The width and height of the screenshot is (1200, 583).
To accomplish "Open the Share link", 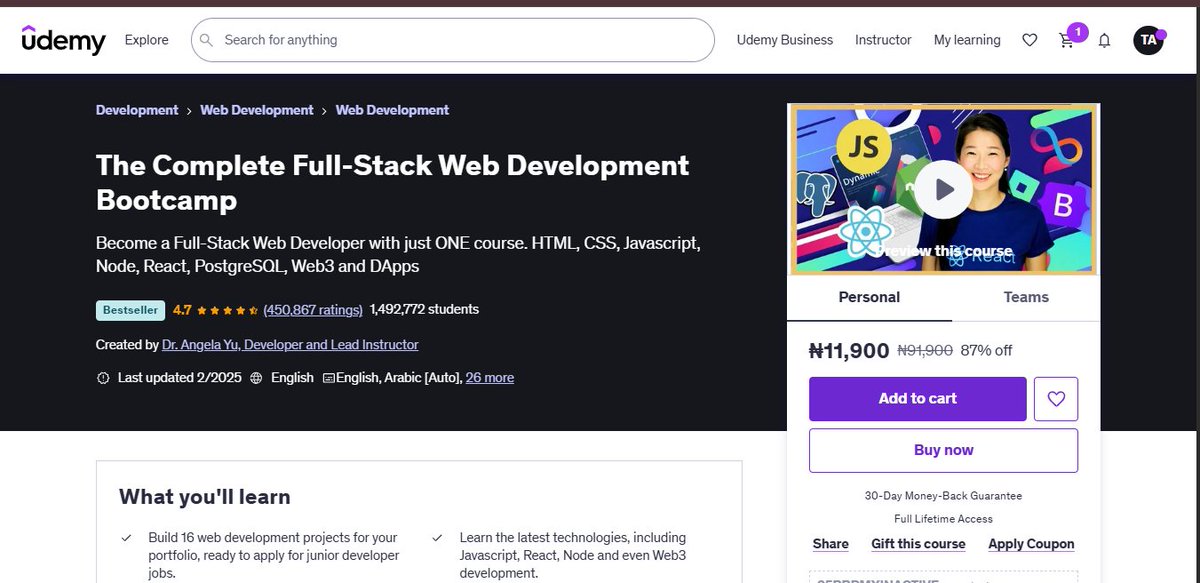I will click(830, 544).
